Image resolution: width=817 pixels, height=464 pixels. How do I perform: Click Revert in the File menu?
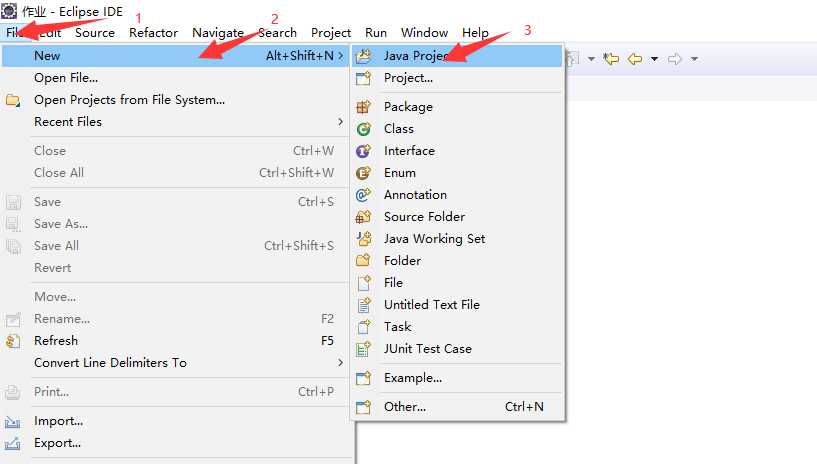point(176,268)
